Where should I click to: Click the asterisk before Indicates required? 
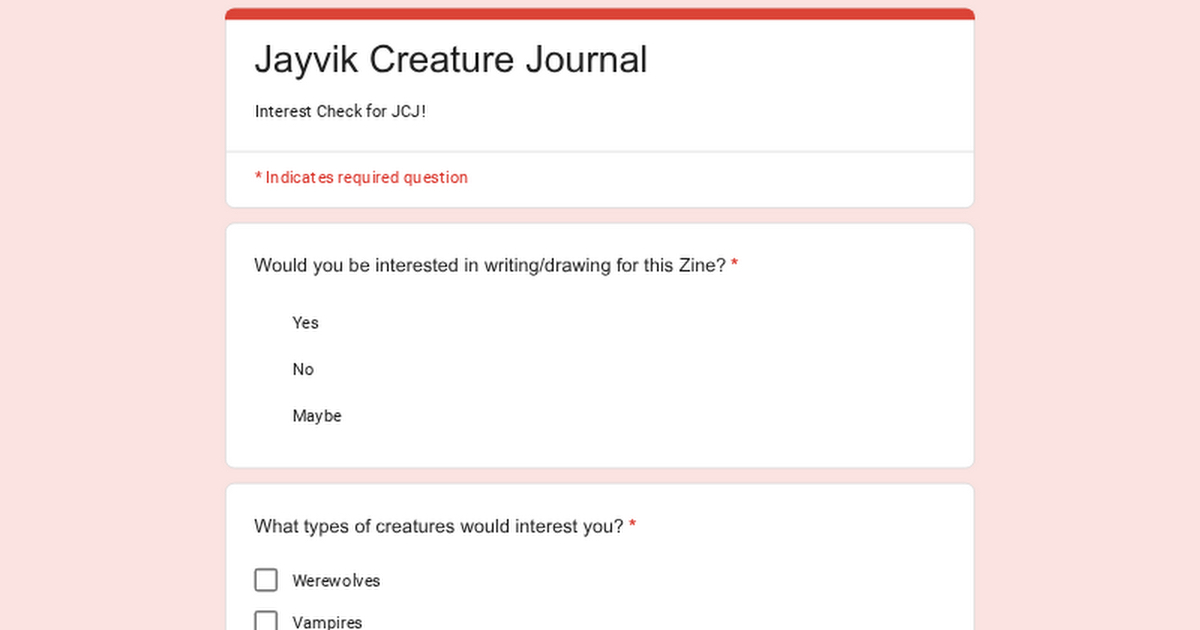pos(258,178)
